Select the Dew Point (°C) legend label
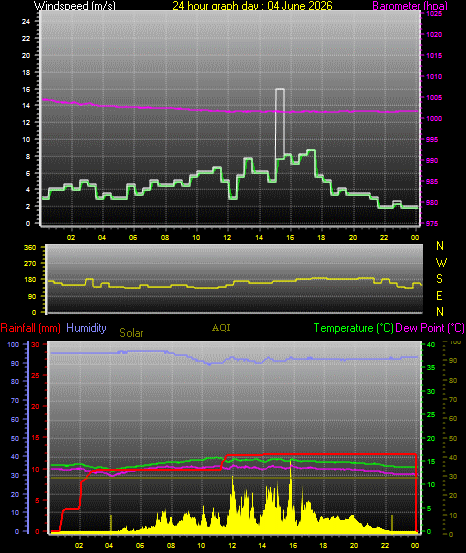The image size is (466, 553). [x=430, y=328]
